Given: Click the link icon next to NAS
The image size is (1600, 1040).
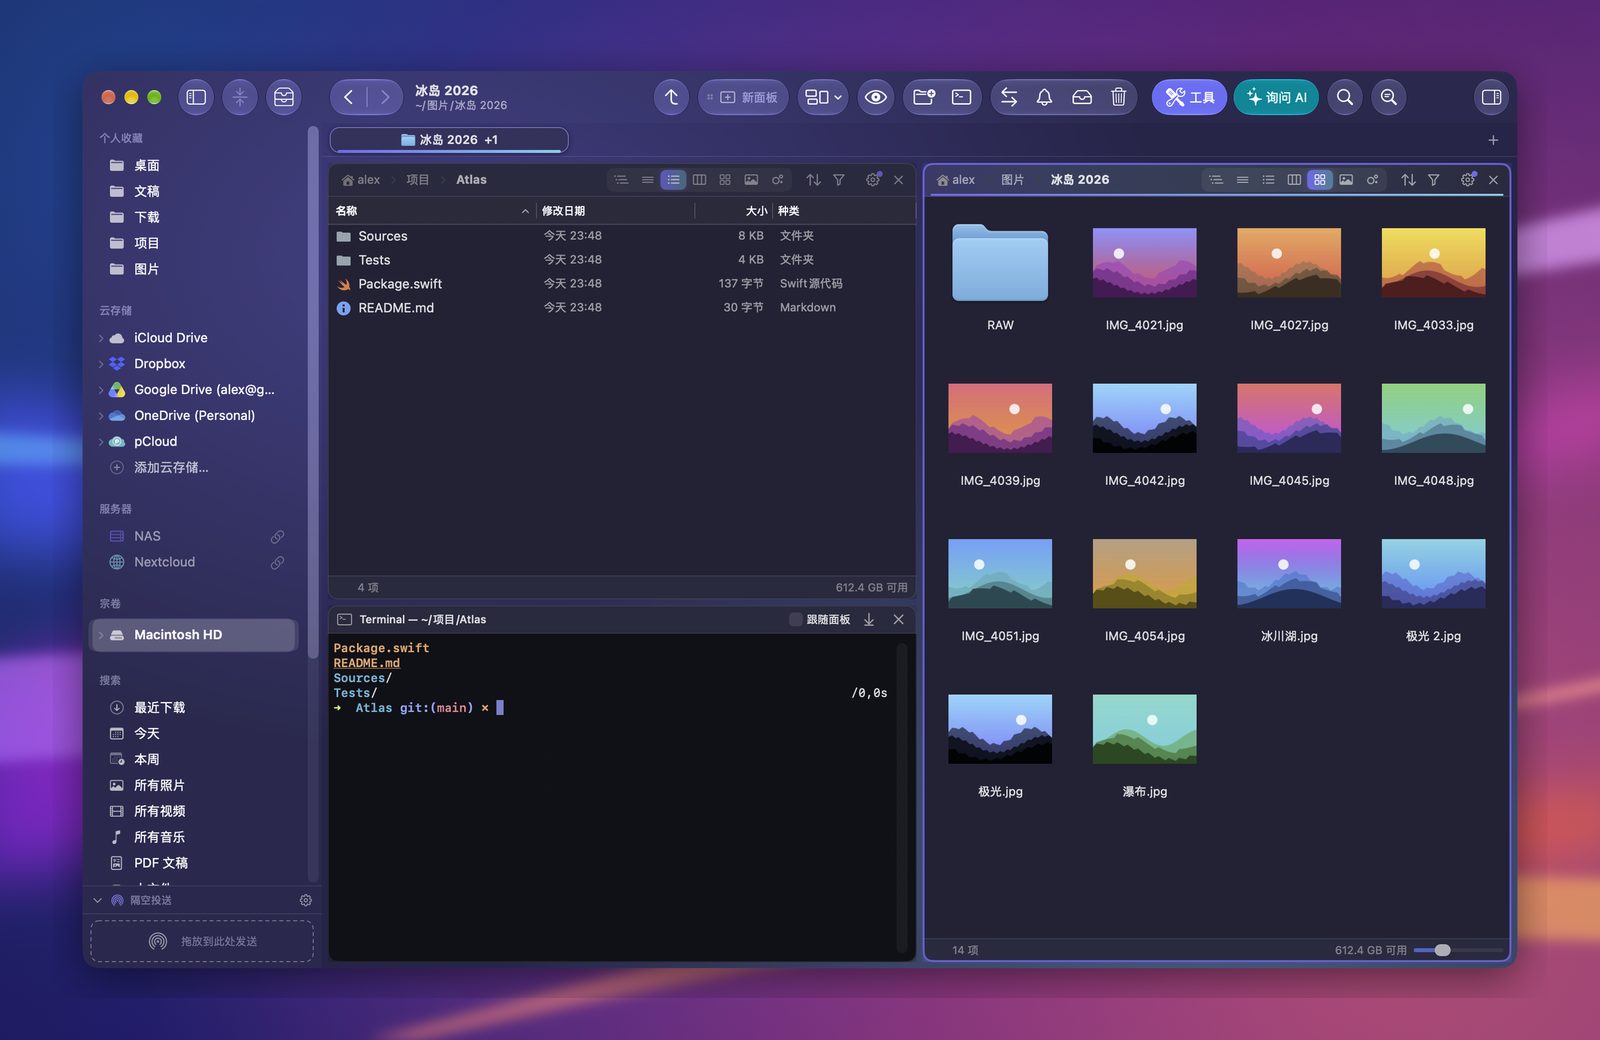Looking at the screenshot, I should 277,537.
